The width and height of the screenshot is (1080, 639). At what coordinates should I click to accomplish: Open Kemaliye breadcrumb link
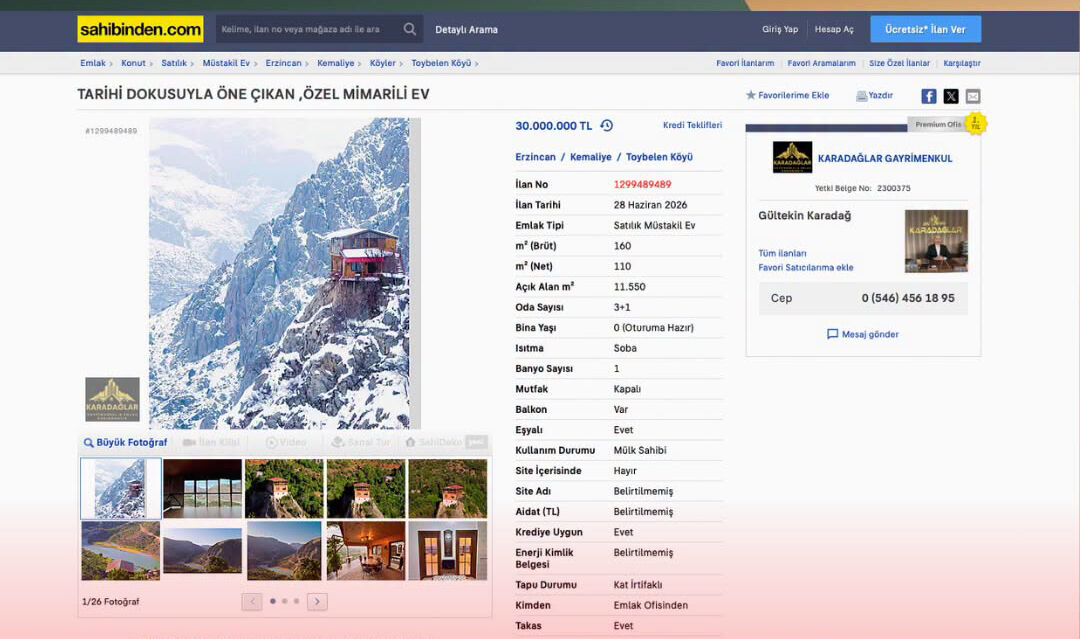[x=335, y=63]
